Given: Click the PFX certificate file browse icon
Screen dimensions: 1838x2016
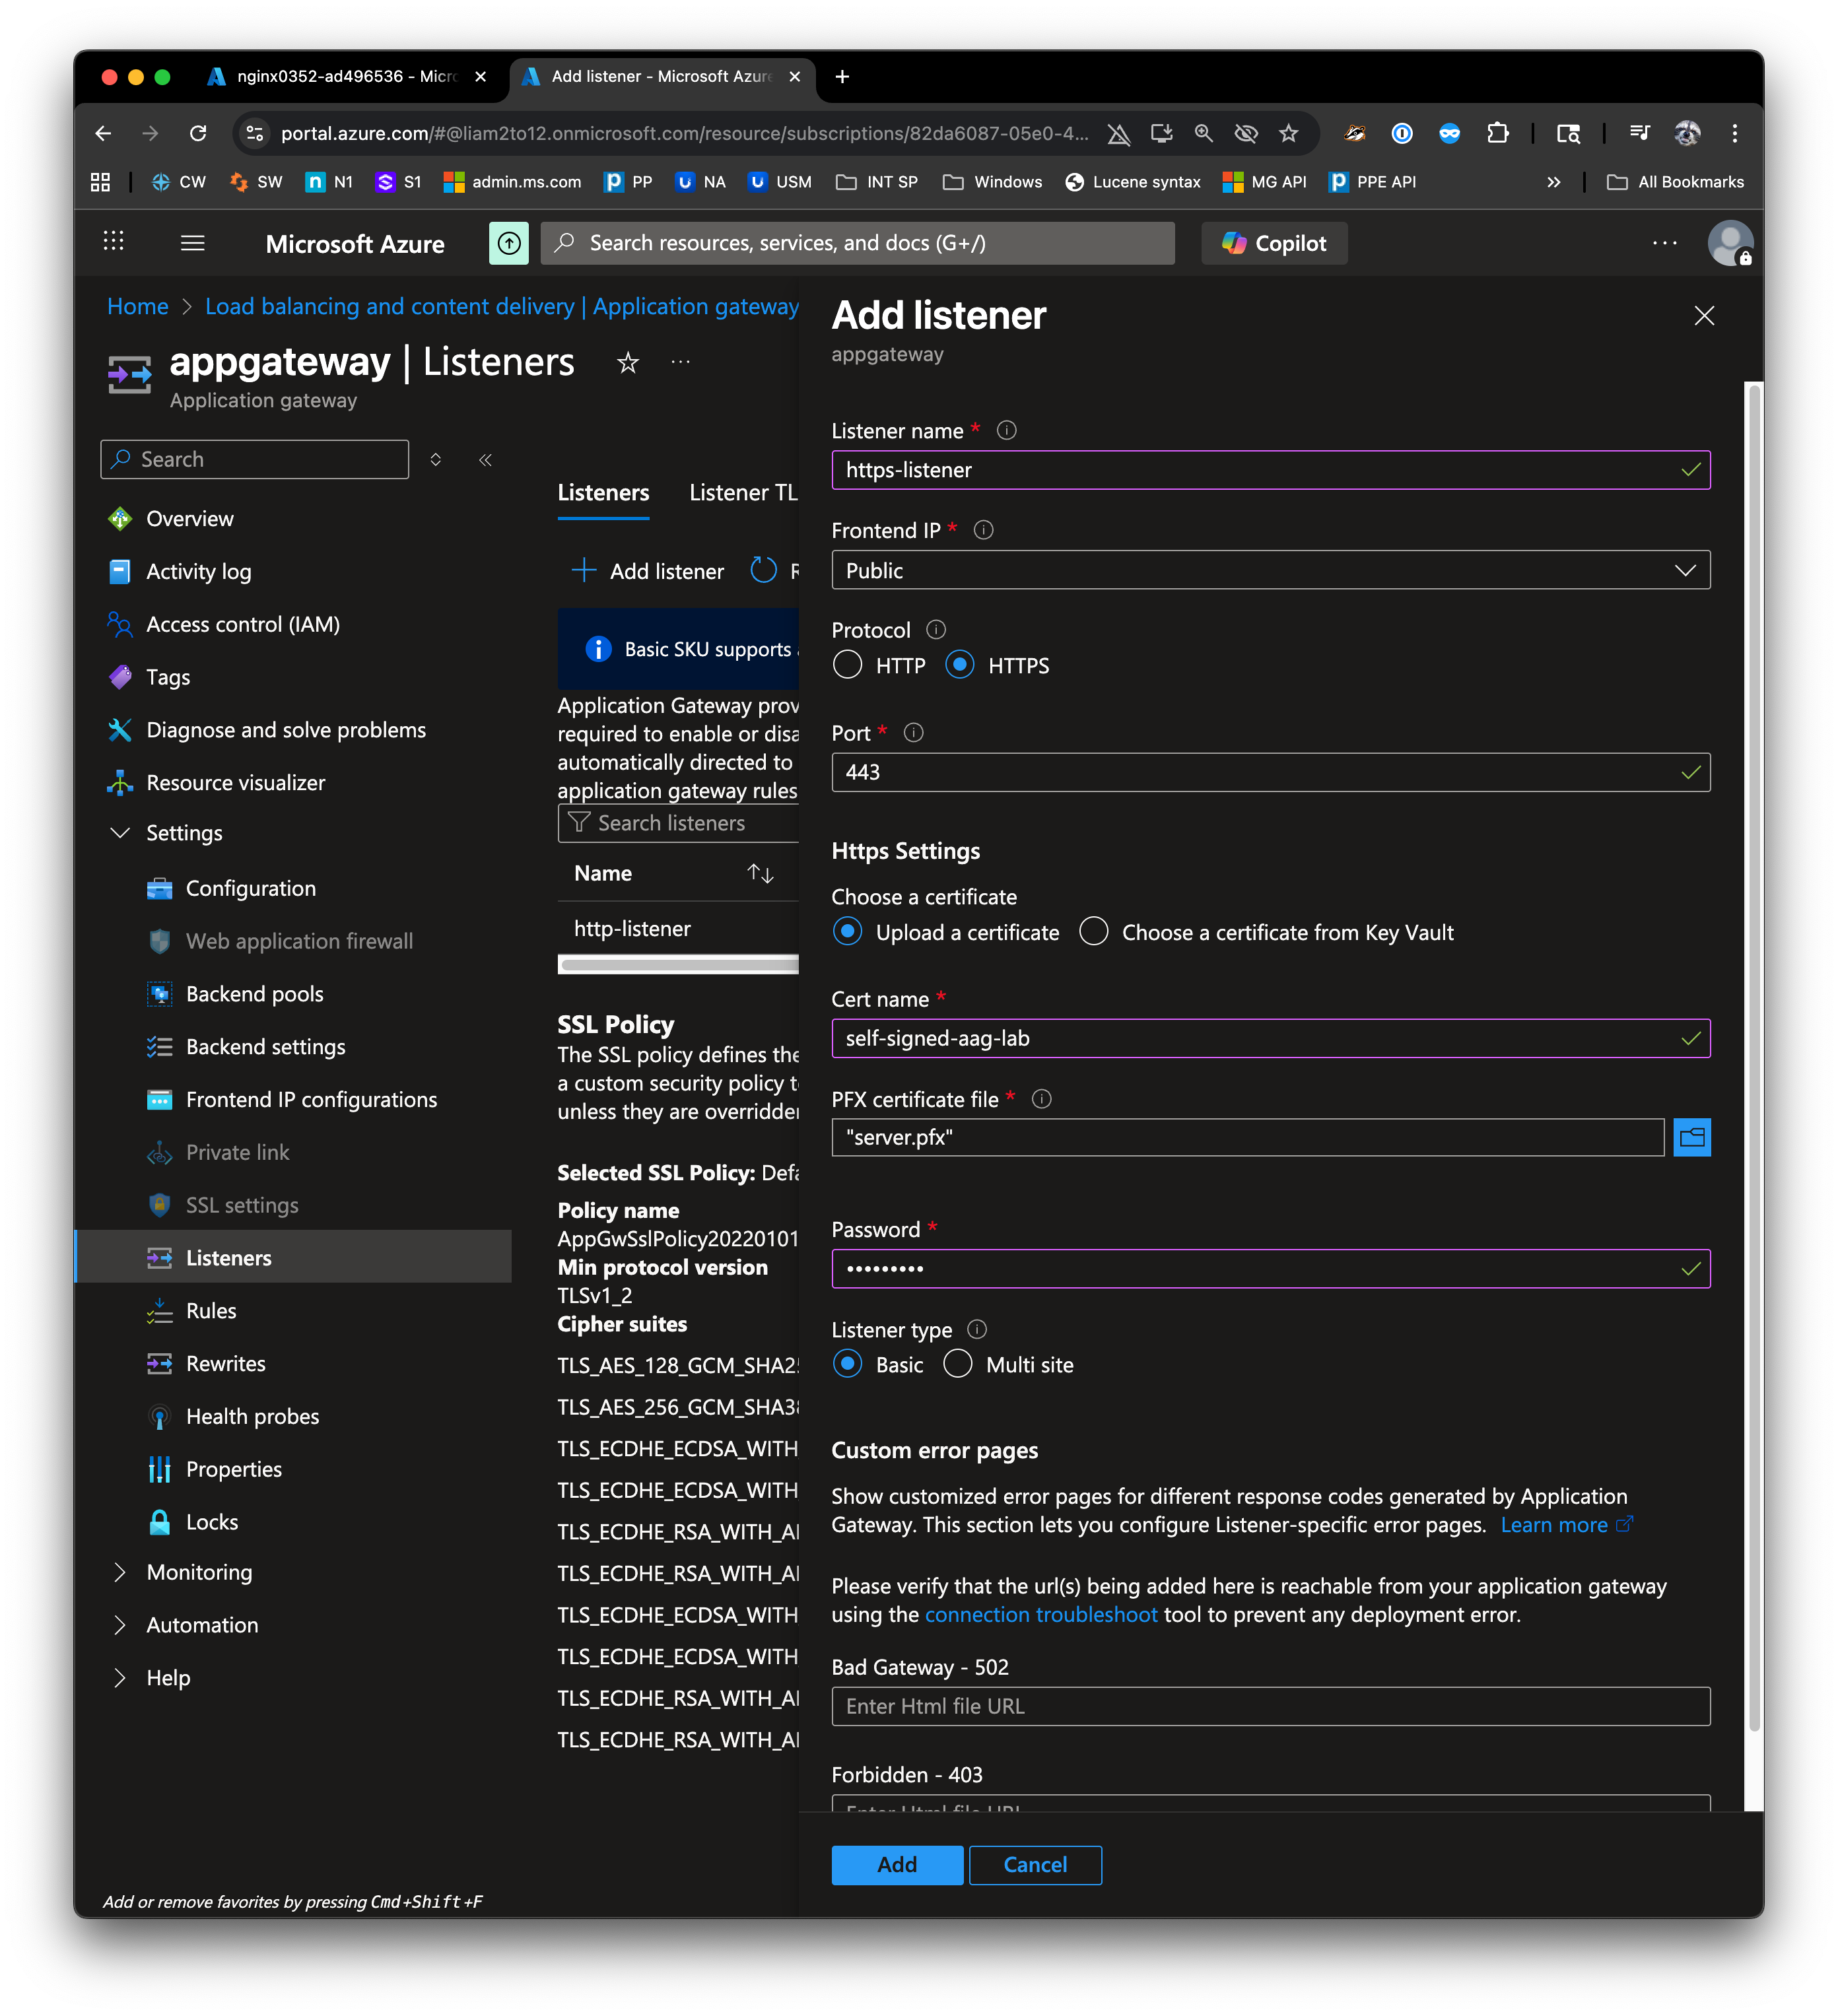Looking at the screenshot, I should tap(1691, 1137).
